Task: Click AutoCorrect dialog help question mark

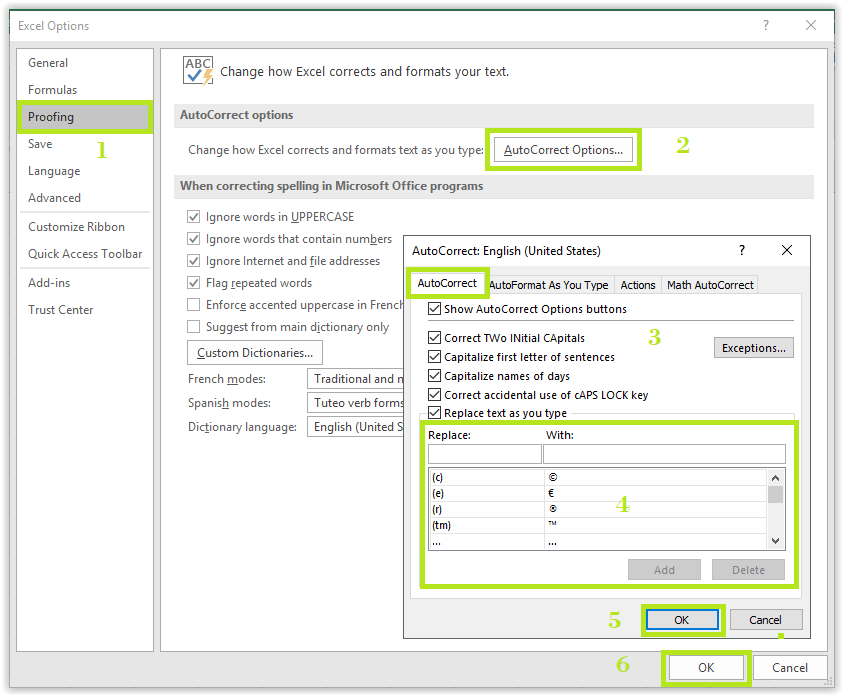Action: 742,250
